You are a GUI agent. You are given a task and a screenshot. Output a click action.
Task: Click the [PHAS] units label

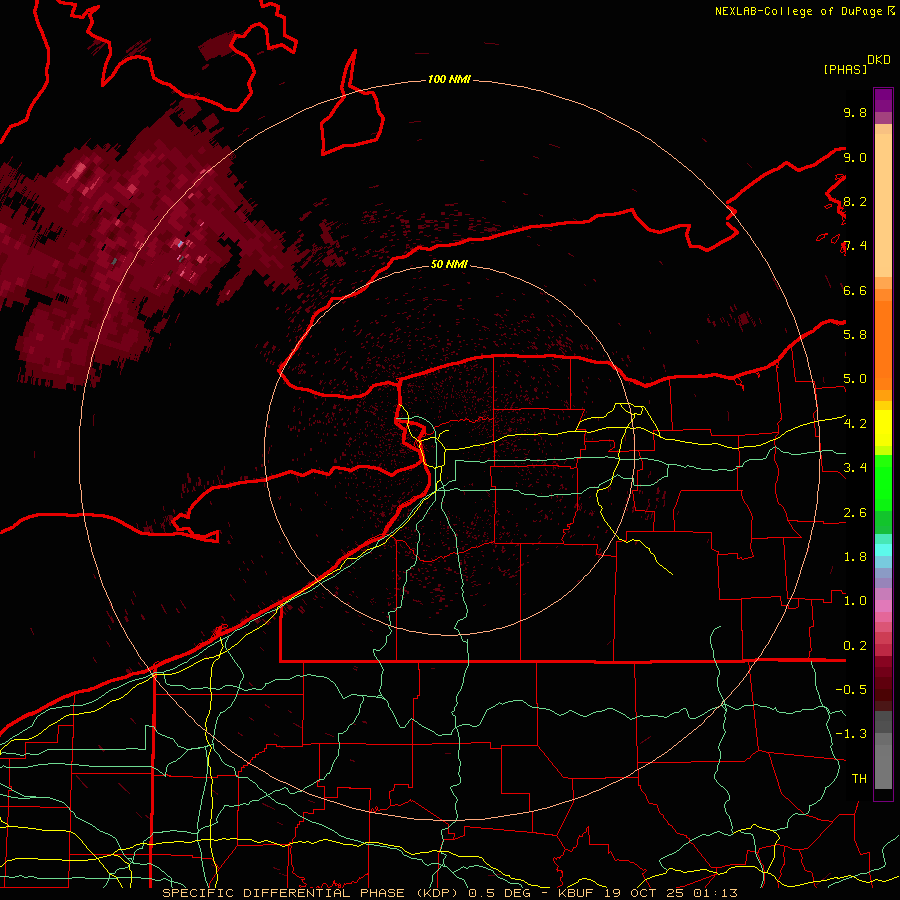(x=845, y=69)
